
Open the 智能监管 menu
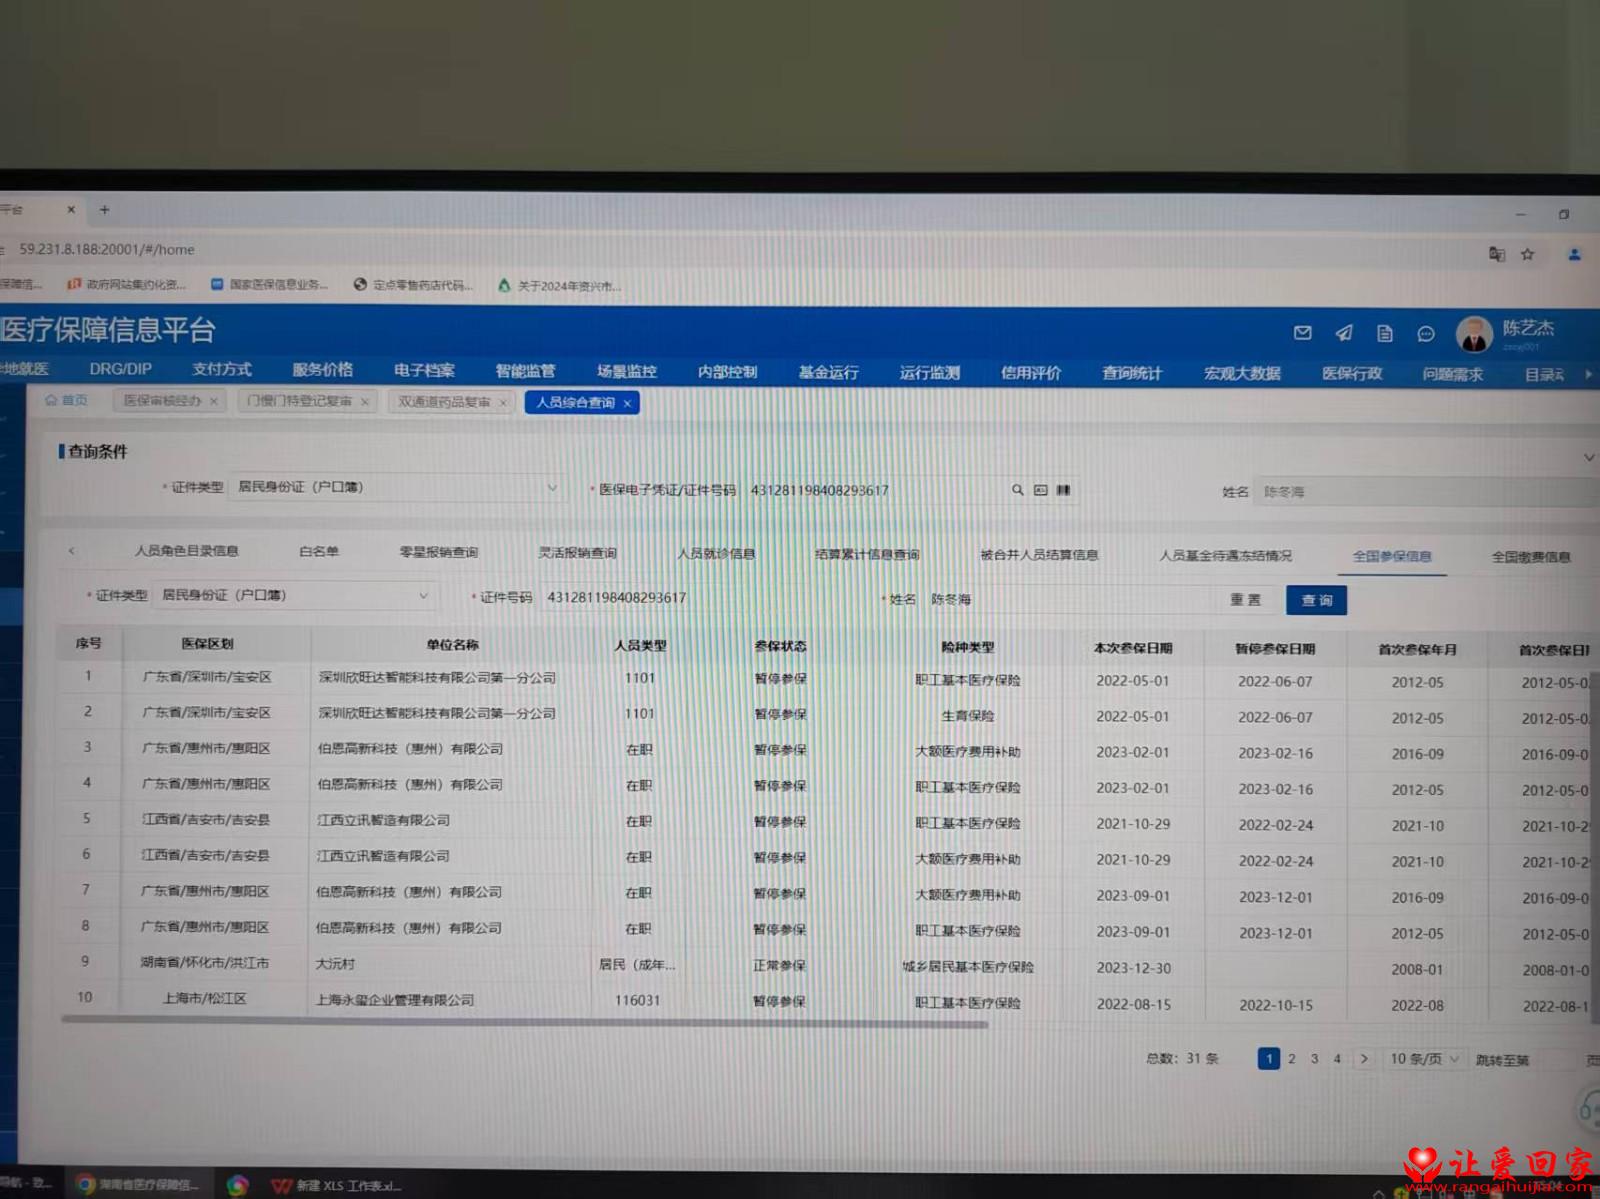[x=525, y=371]
